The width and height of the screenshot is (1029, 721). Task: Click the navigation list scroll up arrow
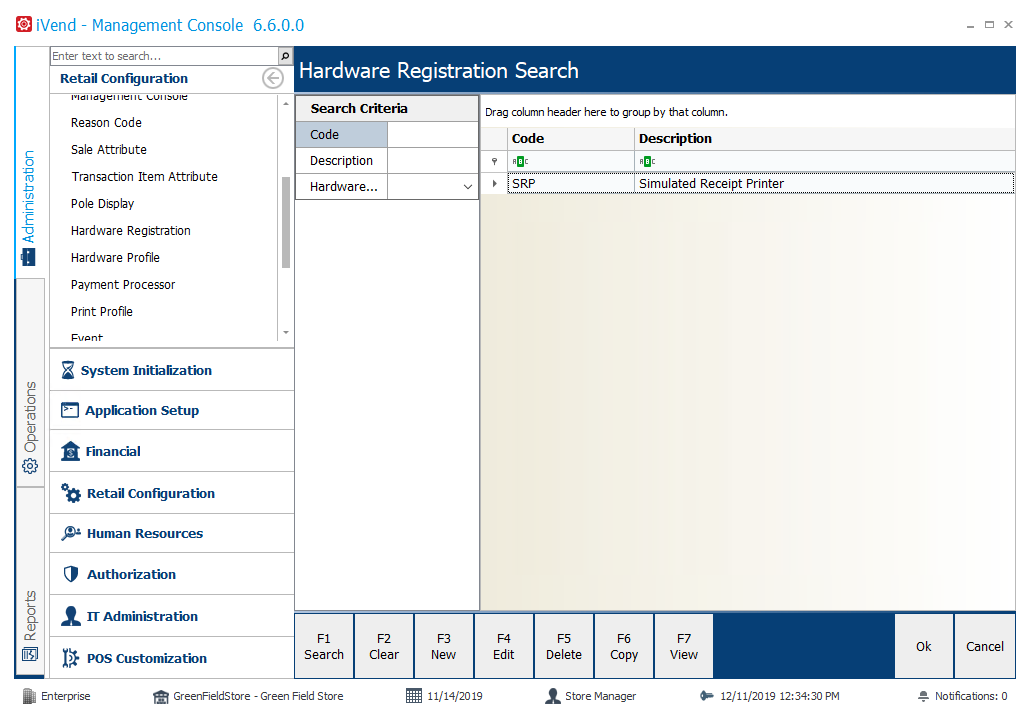coord(285,104)
